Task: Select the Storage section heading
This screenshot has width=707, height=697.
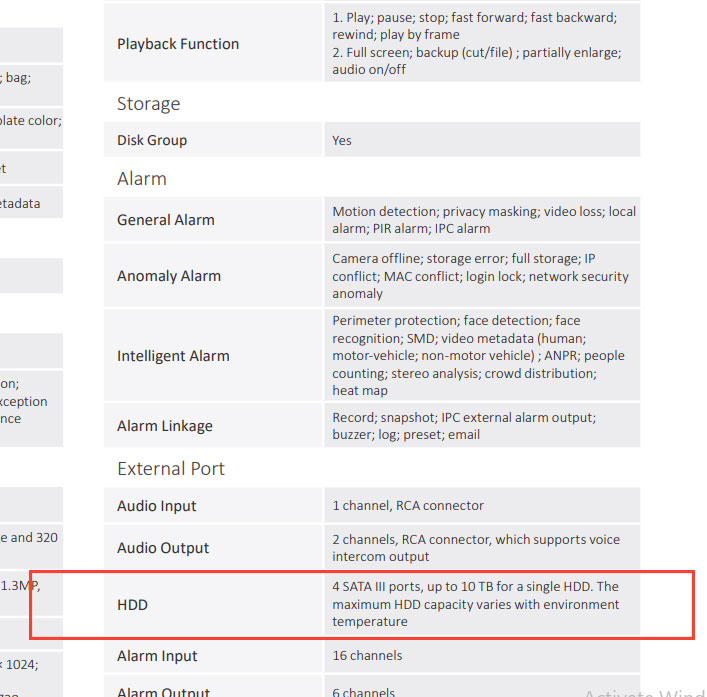Action: coord(148,104)
